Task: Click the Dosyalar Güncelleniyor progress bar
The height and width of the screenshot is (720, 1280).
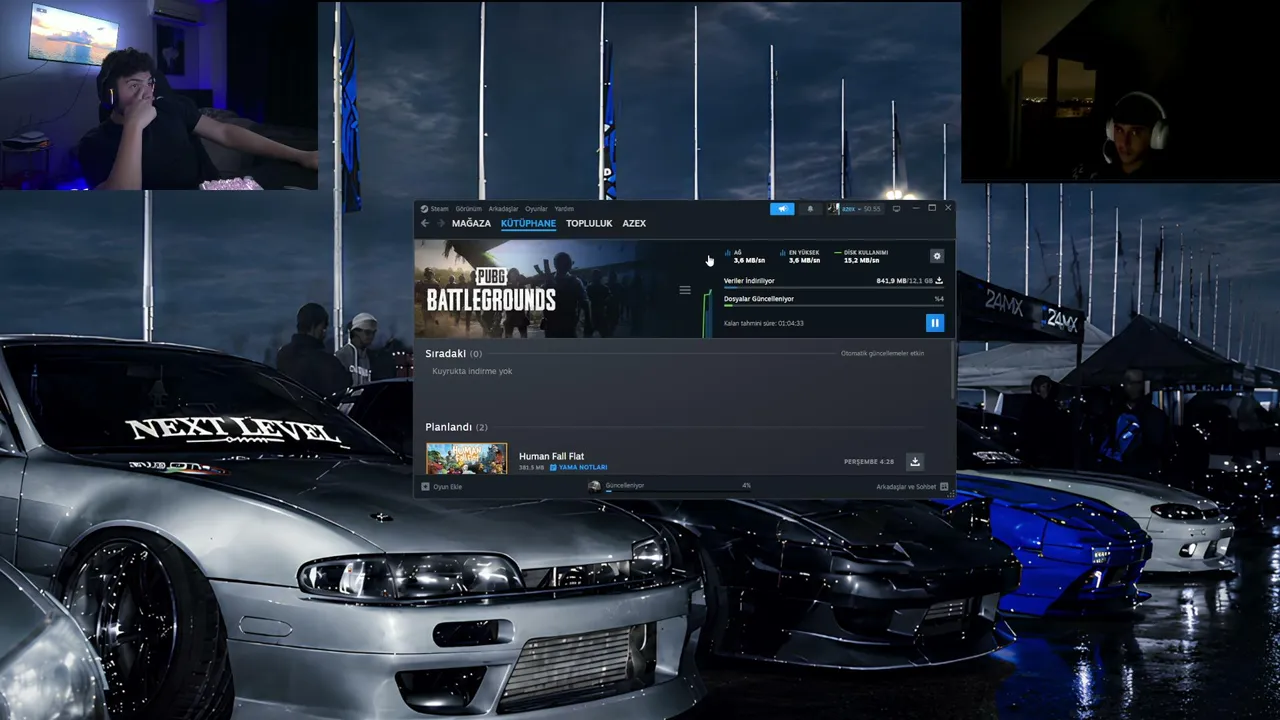Action: (x=833, y=306)
